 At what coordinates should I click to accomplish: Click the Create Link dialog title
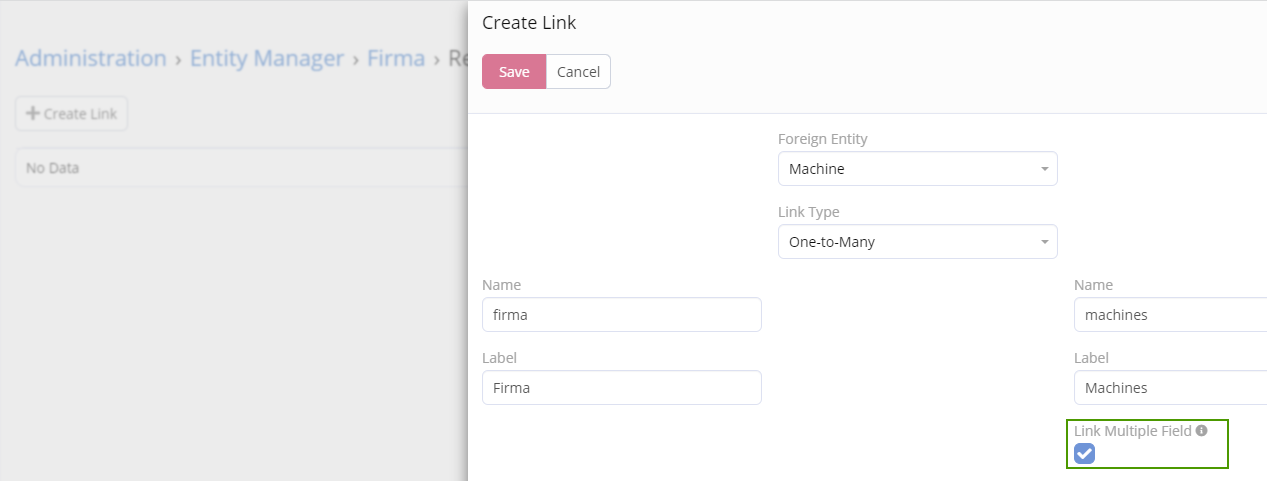pos(529,22)
